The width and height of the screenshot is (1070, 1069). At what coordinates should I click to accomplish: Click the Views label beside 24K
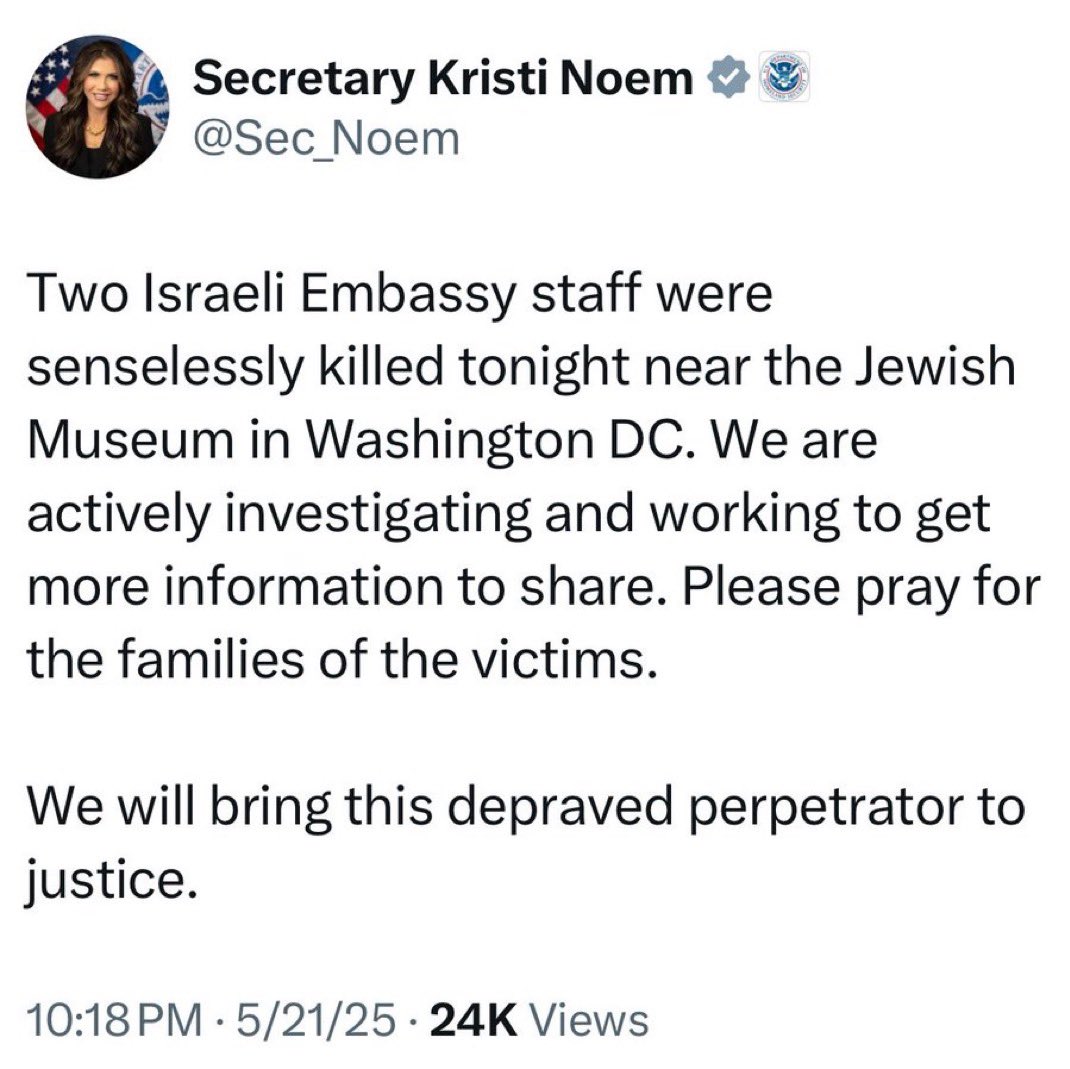[587, 1021]
